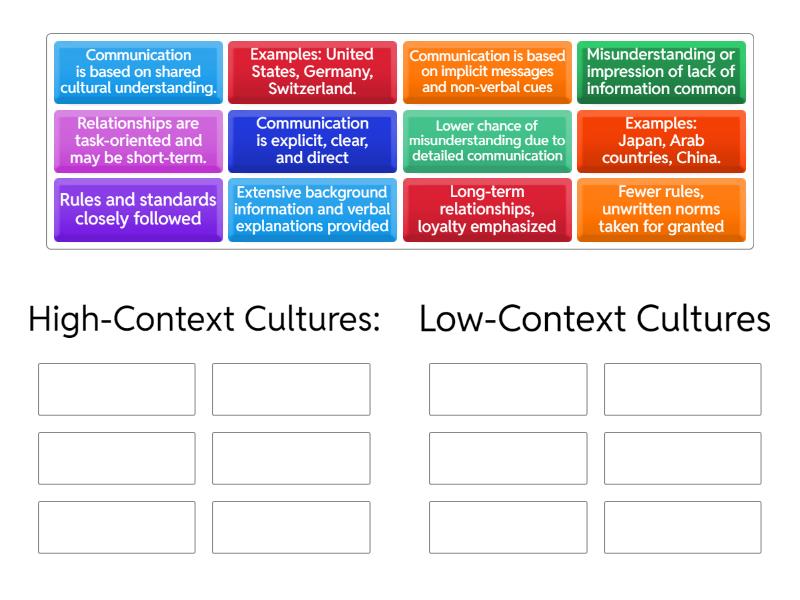Select the tile about lower chance of misunderstanding

[487, 141]
